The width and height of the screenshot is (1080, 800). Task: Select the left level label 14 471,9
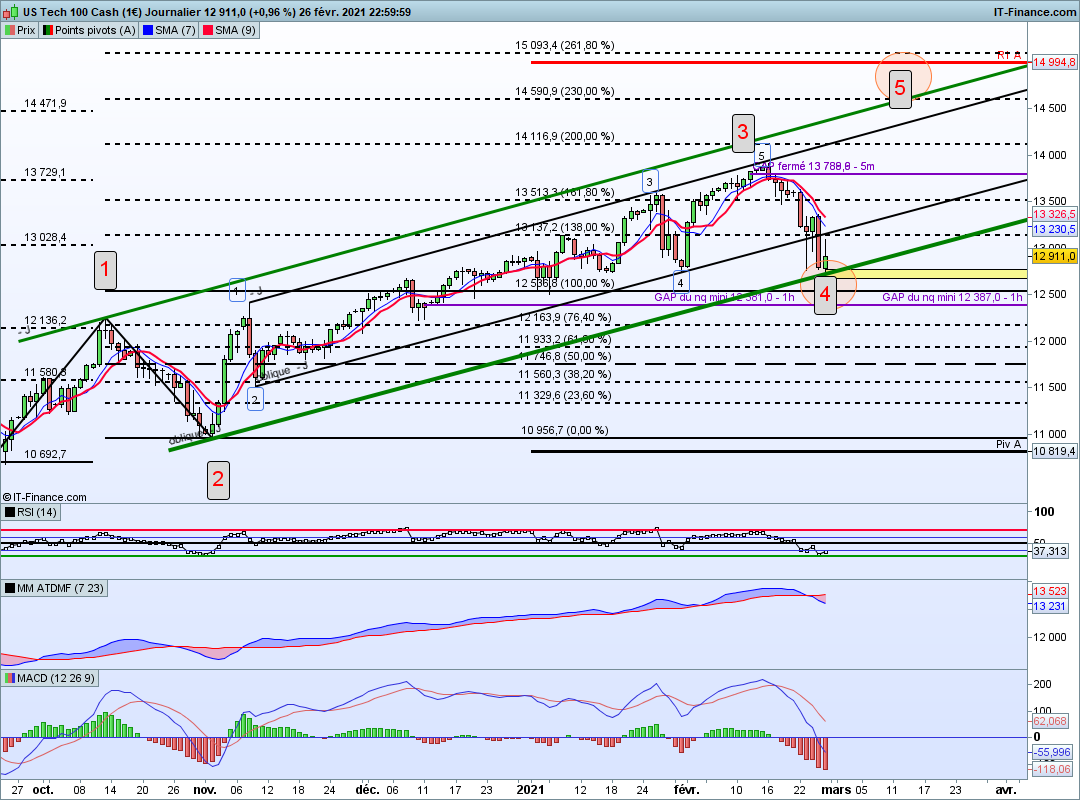click(x=45, y=103)
